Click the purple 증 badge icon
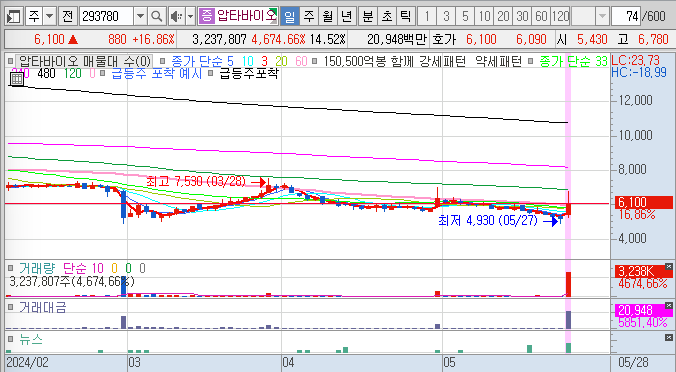The height and width of the screenshot is (372, 676). coord(207,16)
